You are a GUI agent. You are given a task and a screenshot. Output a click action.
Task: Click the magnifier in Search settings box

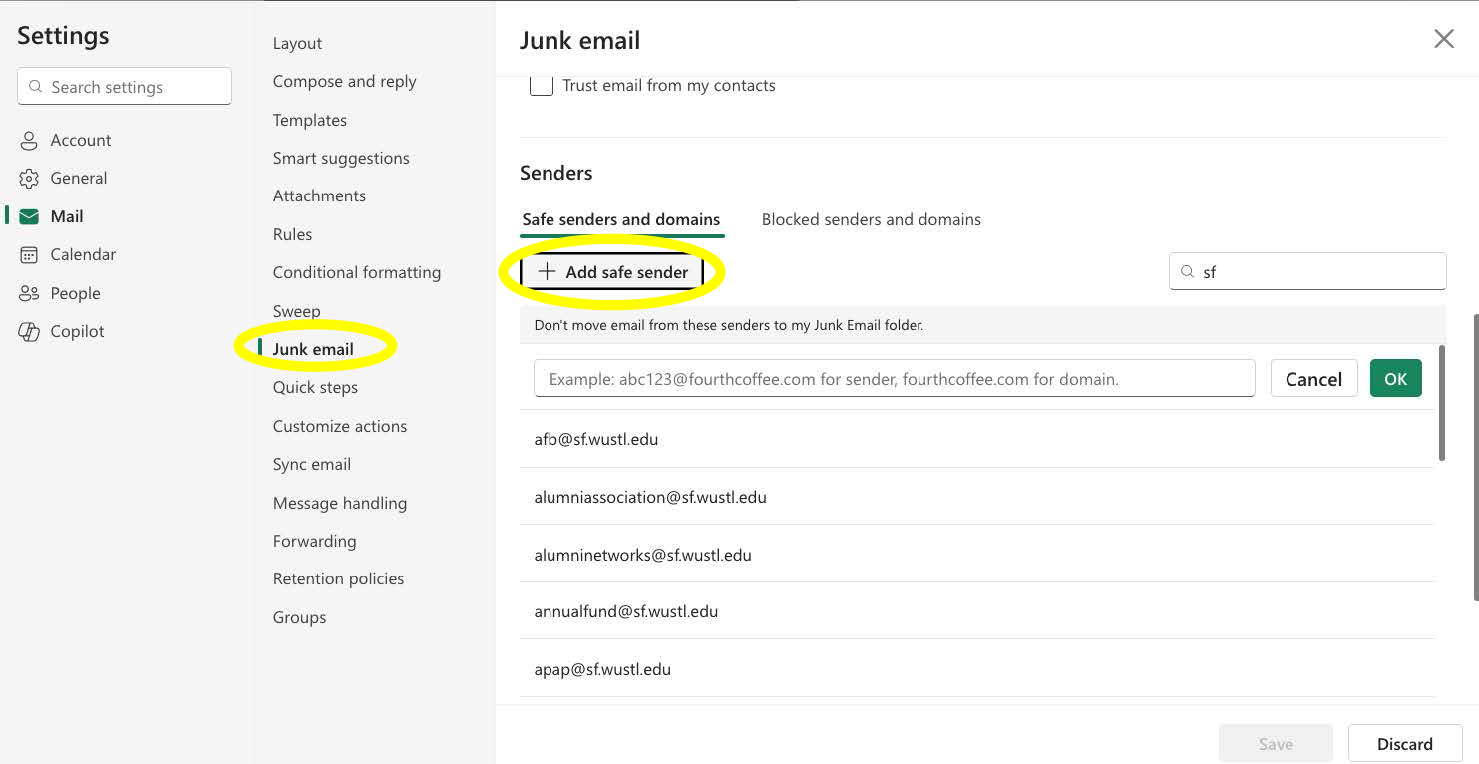click(x=35, y=87)
